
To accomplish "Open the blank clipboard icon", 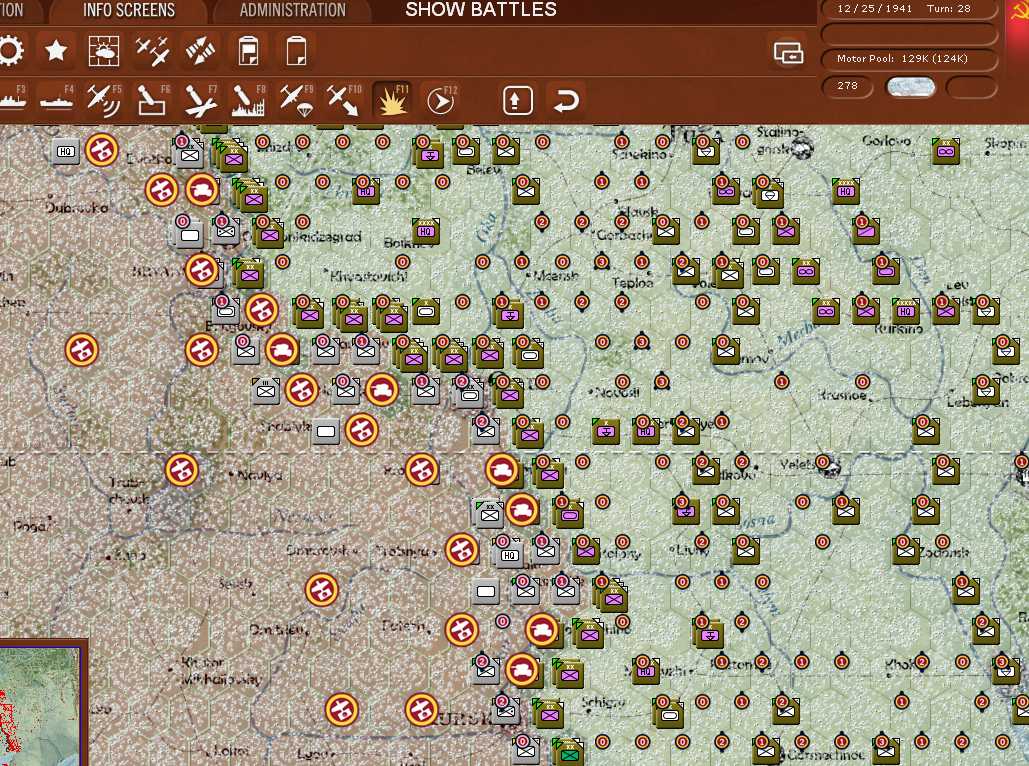I will pyautogui.click(x=297, y=51).
